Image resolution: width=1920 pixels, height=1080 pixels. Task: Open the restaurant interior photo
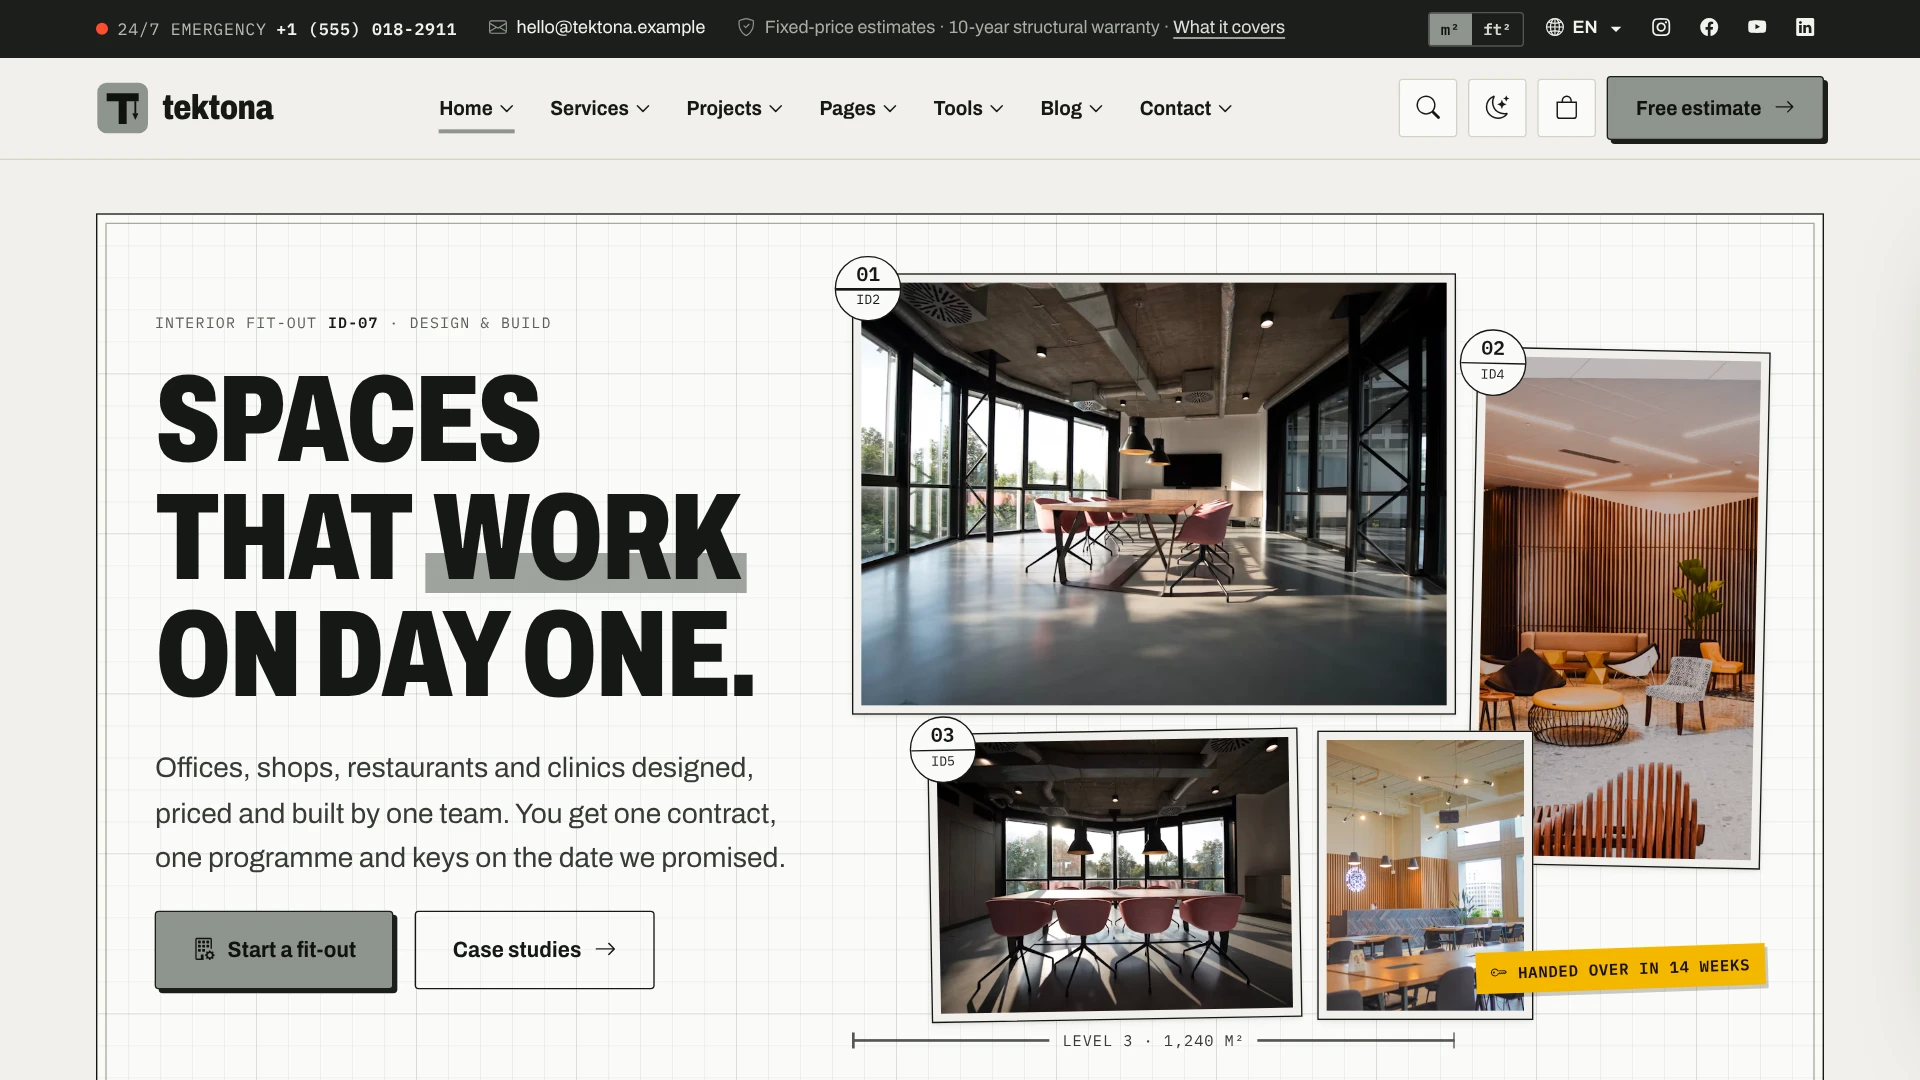[1424, 875]
